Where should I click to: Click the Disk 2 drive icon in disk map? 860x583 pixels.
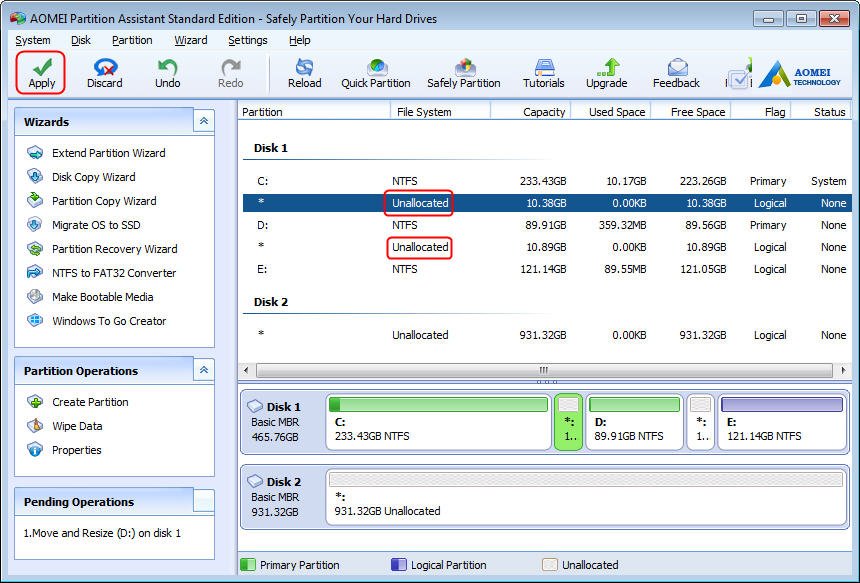tap(255, 482)
